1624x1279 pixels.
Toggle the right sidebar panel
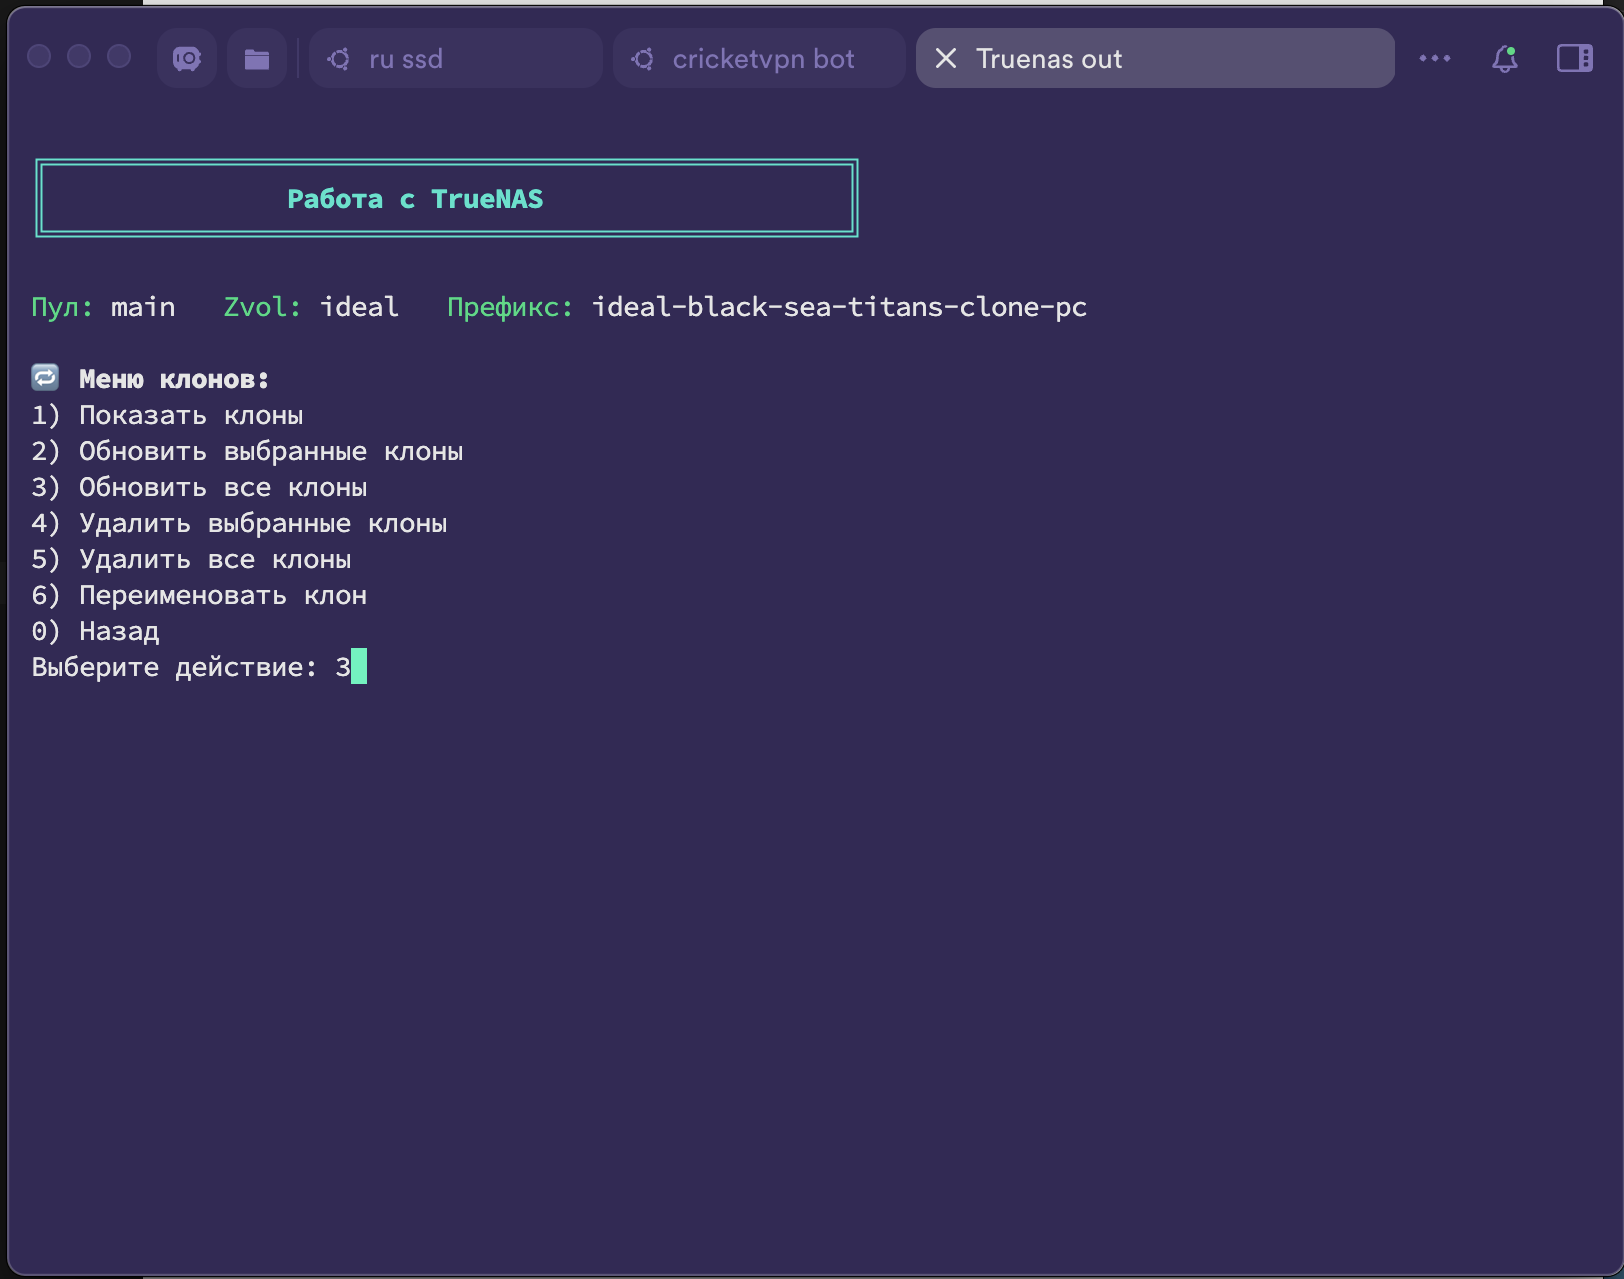click(x=1574, y=59)
